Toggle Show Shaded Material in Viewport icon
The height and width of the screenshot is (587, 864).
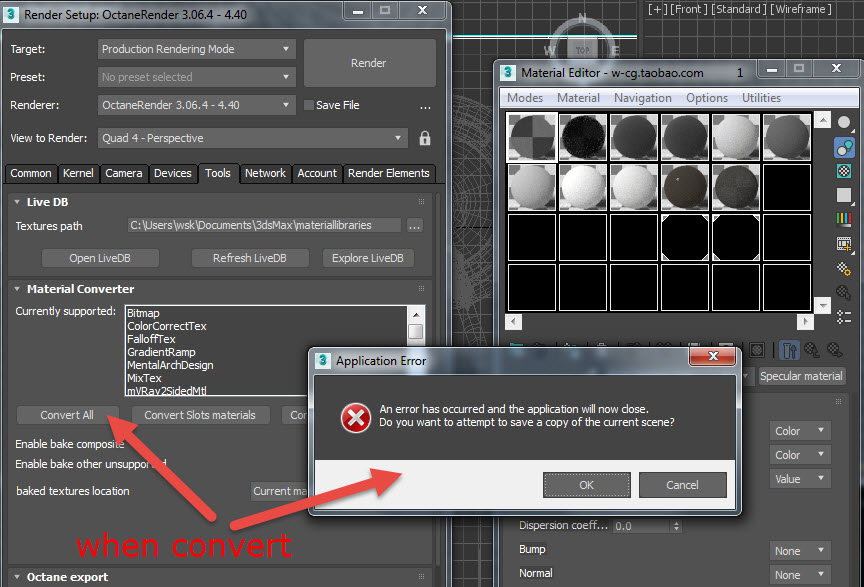click(758, 350)
